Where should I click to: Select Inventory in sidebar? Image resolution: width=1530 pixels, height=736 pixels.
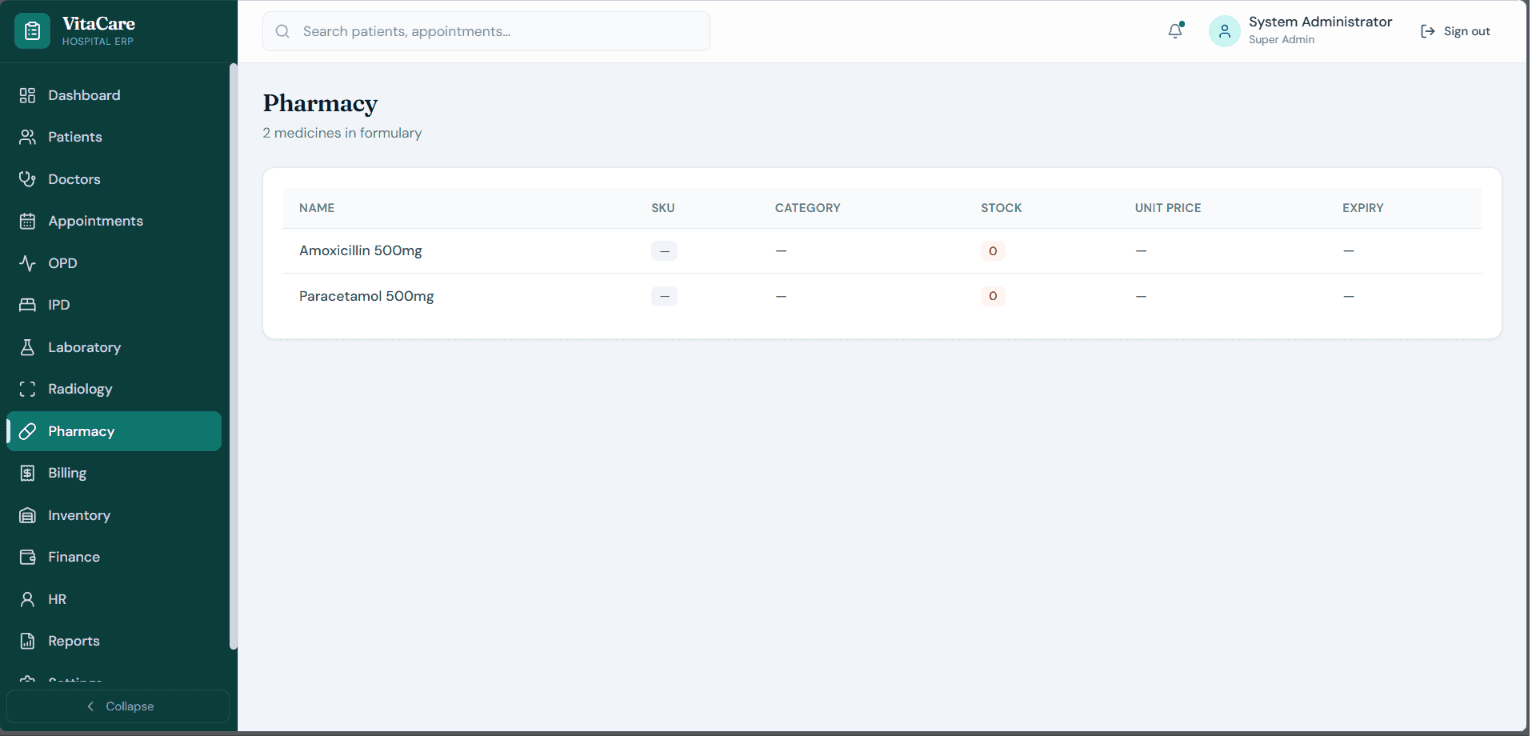114,515
